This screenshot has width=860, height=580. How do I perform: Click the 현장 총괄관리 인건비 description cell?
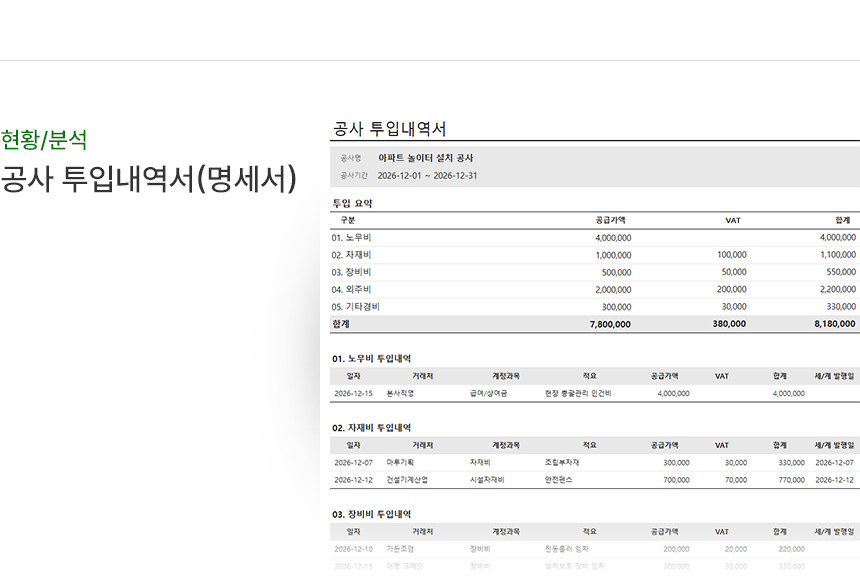[578, 394]
